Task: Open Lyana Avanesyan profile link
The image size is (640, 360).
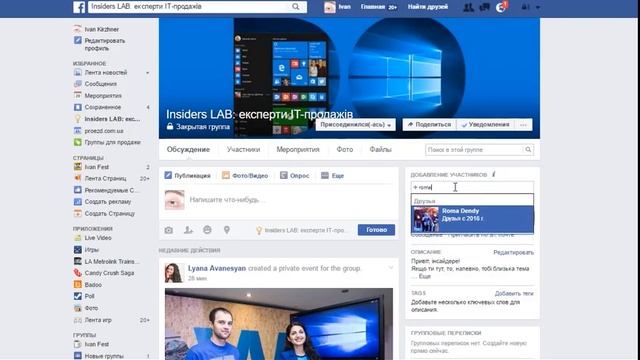Action: [217, 268]
